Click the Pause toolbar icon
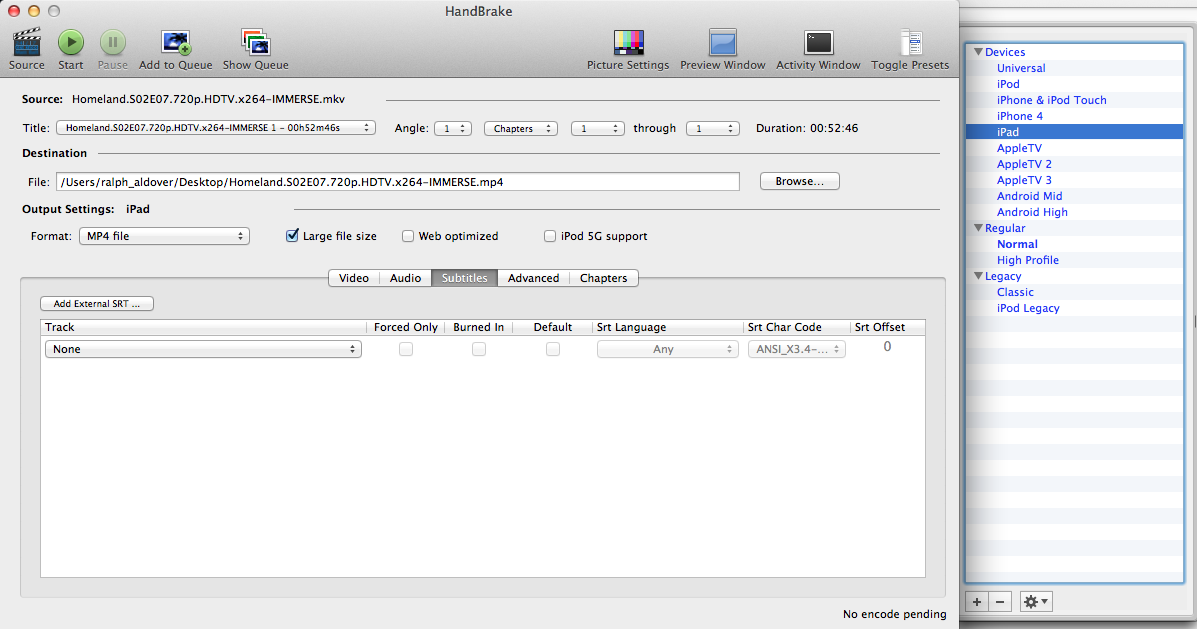The width and height of the screenshot is (1197, 629). point(113,43)
